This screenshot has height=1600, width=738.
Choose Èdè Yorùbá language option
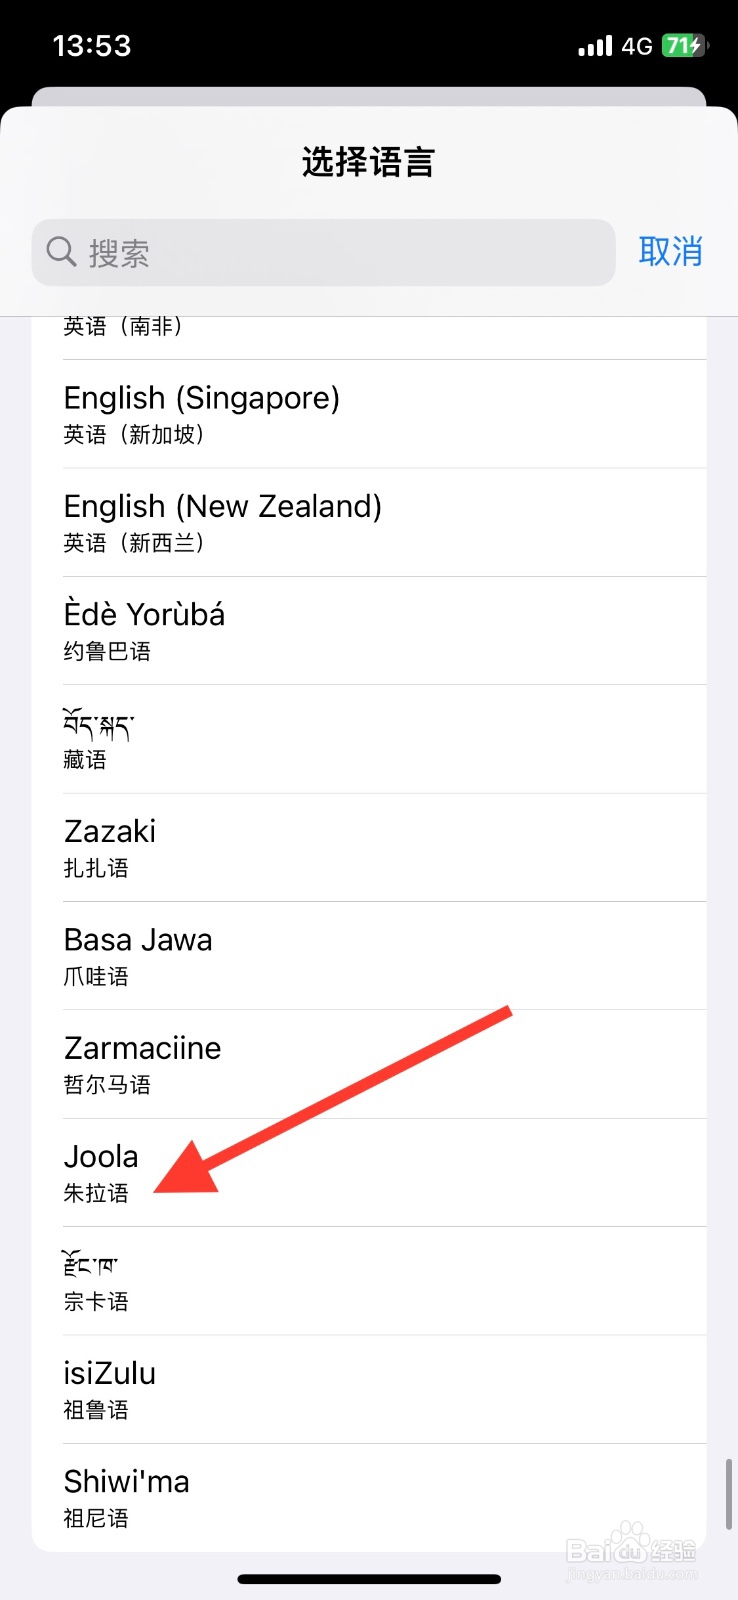click(x=368, y=630)
